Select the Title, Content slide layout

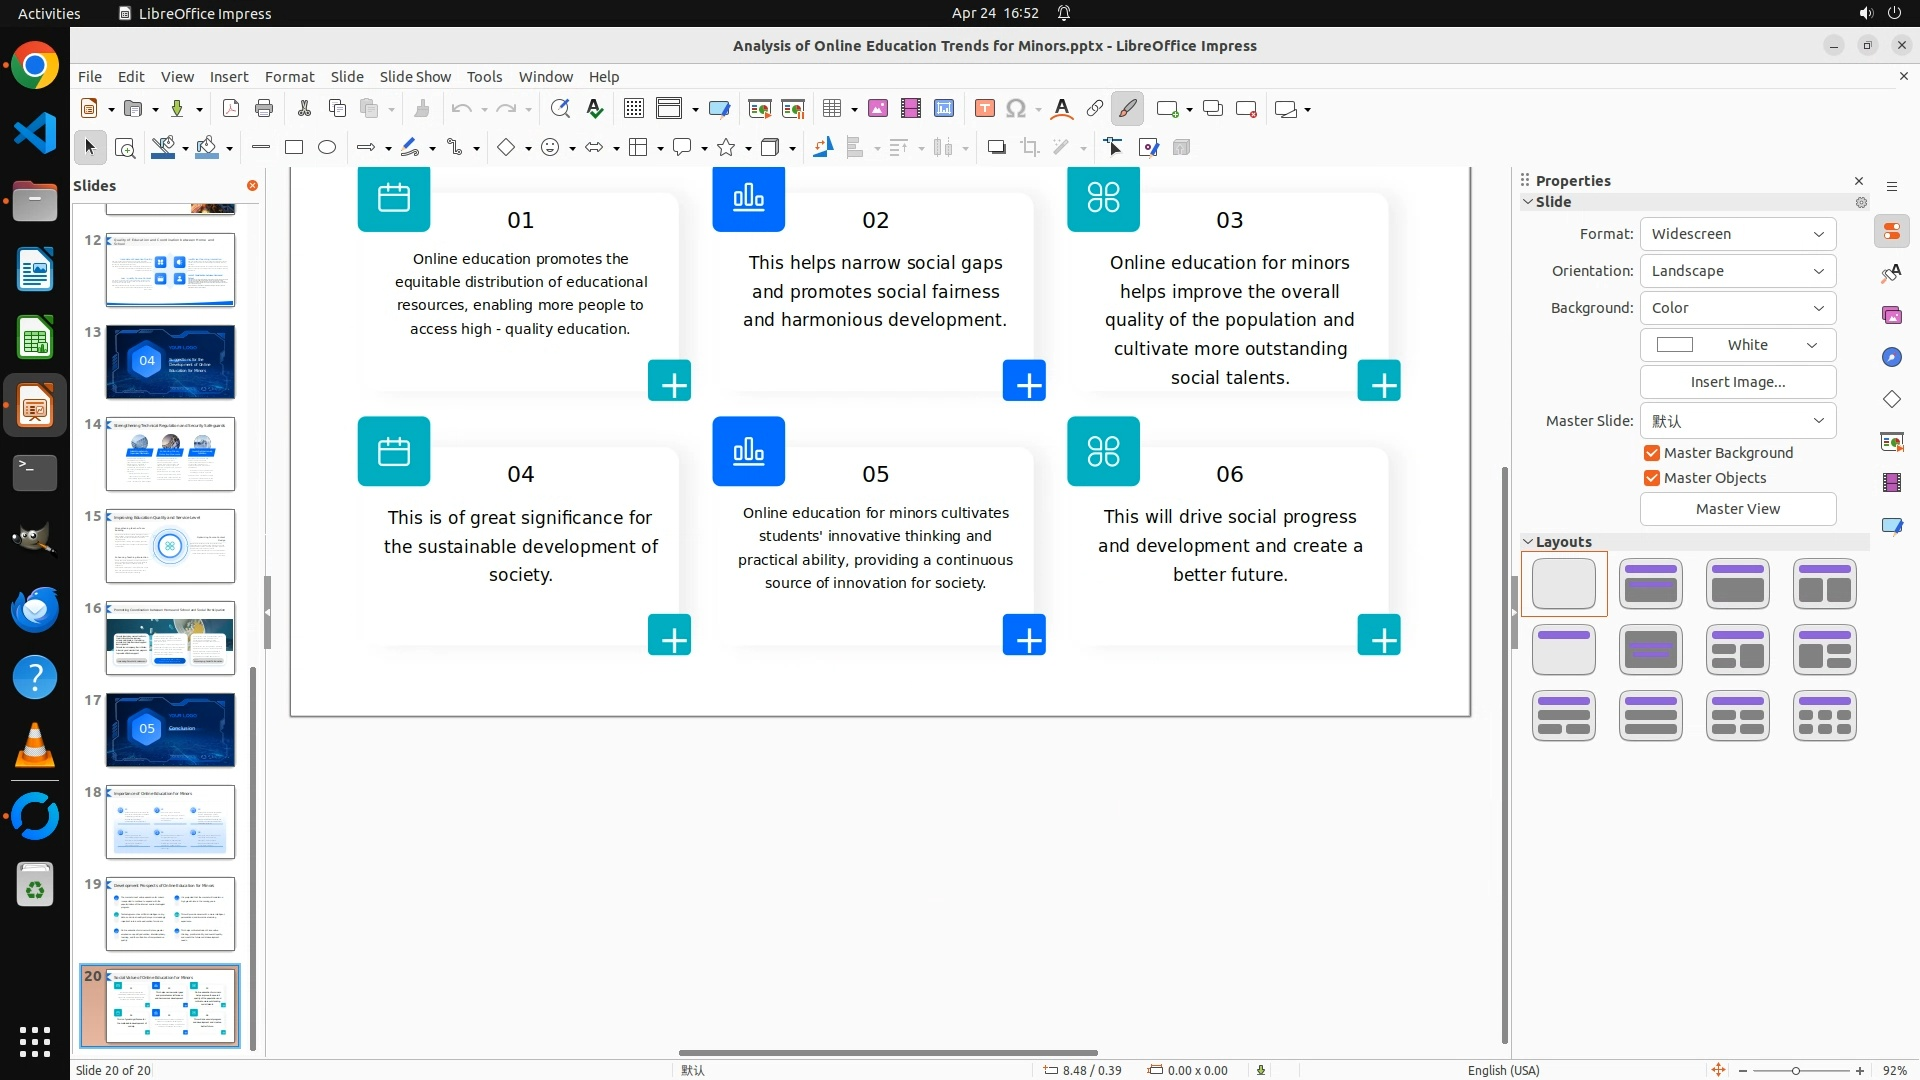coord(1738,584)
